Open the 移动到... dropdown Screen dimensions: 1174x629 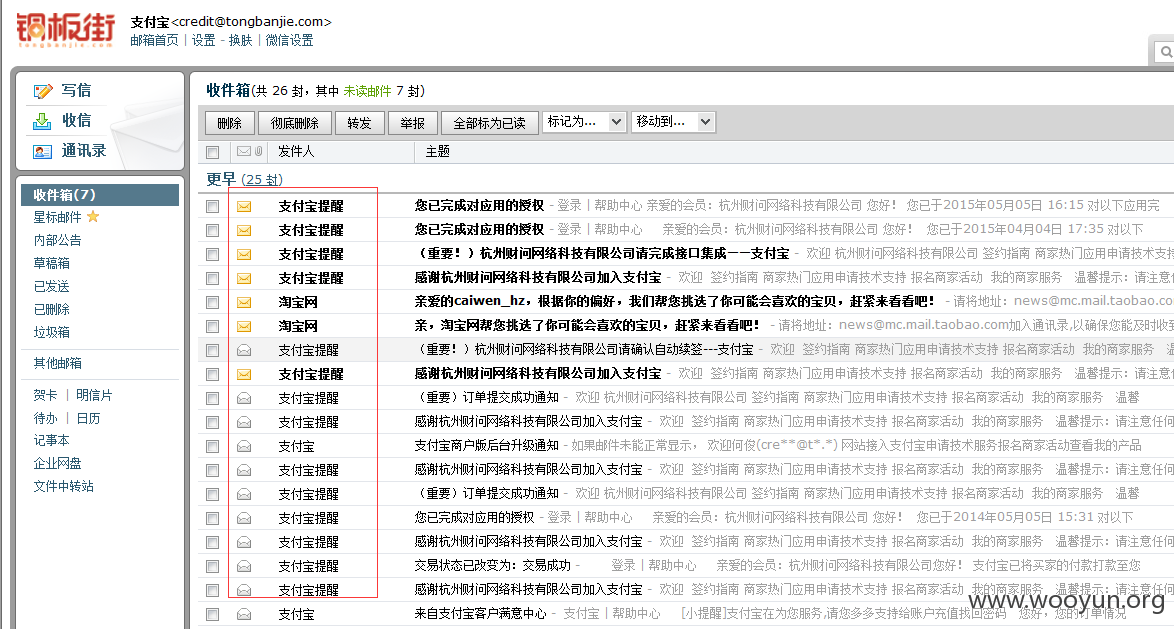674,121
